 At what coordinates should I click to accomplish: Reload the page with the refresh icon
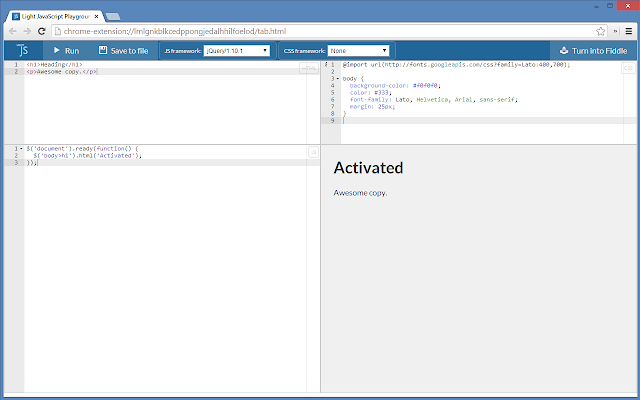coord(42,31)
